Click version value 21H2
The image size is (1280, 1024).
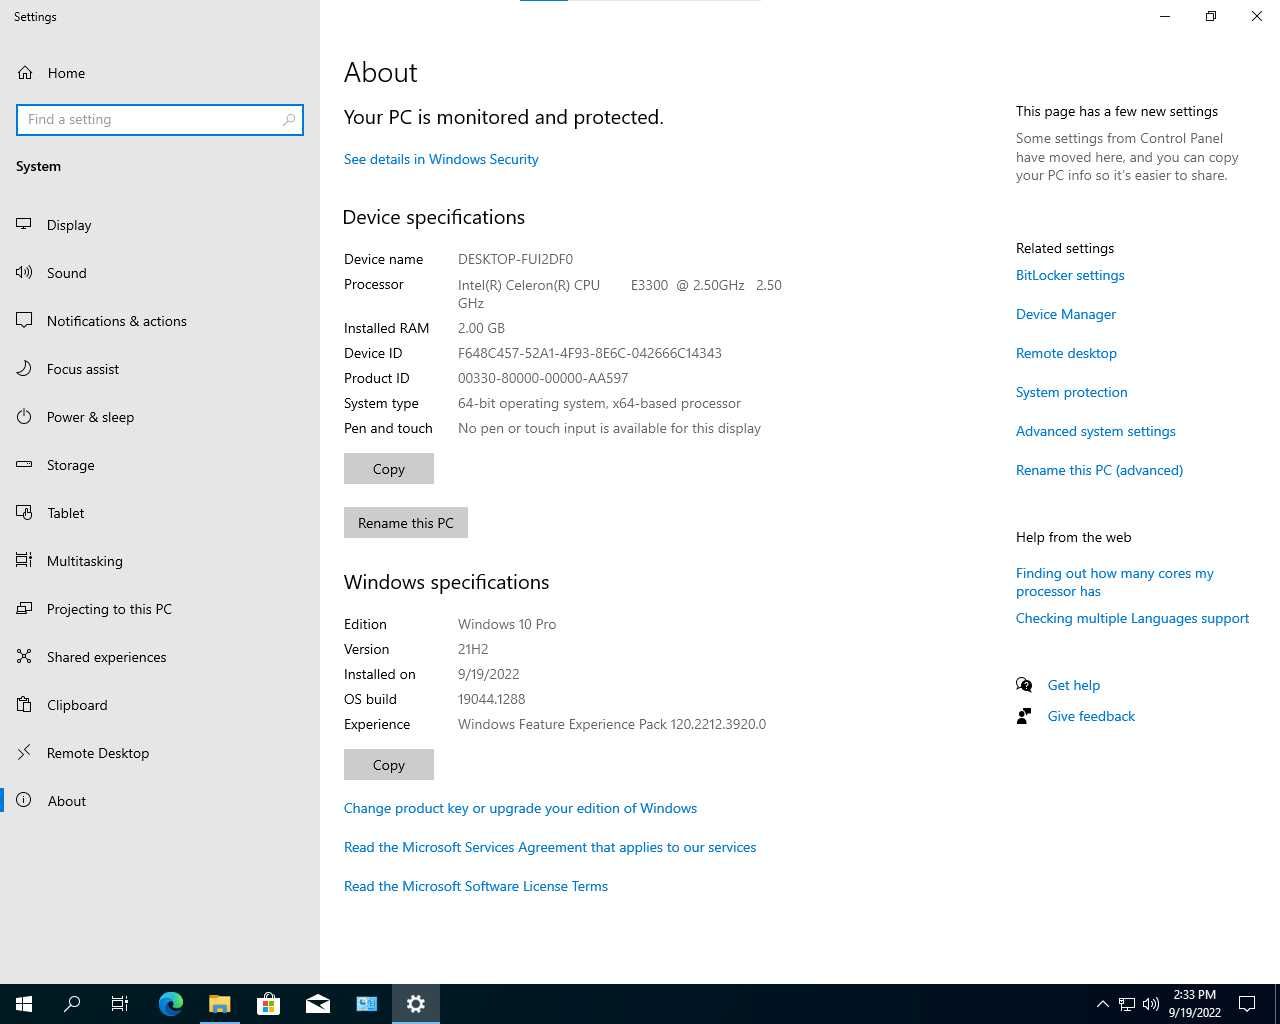point(473,649)
